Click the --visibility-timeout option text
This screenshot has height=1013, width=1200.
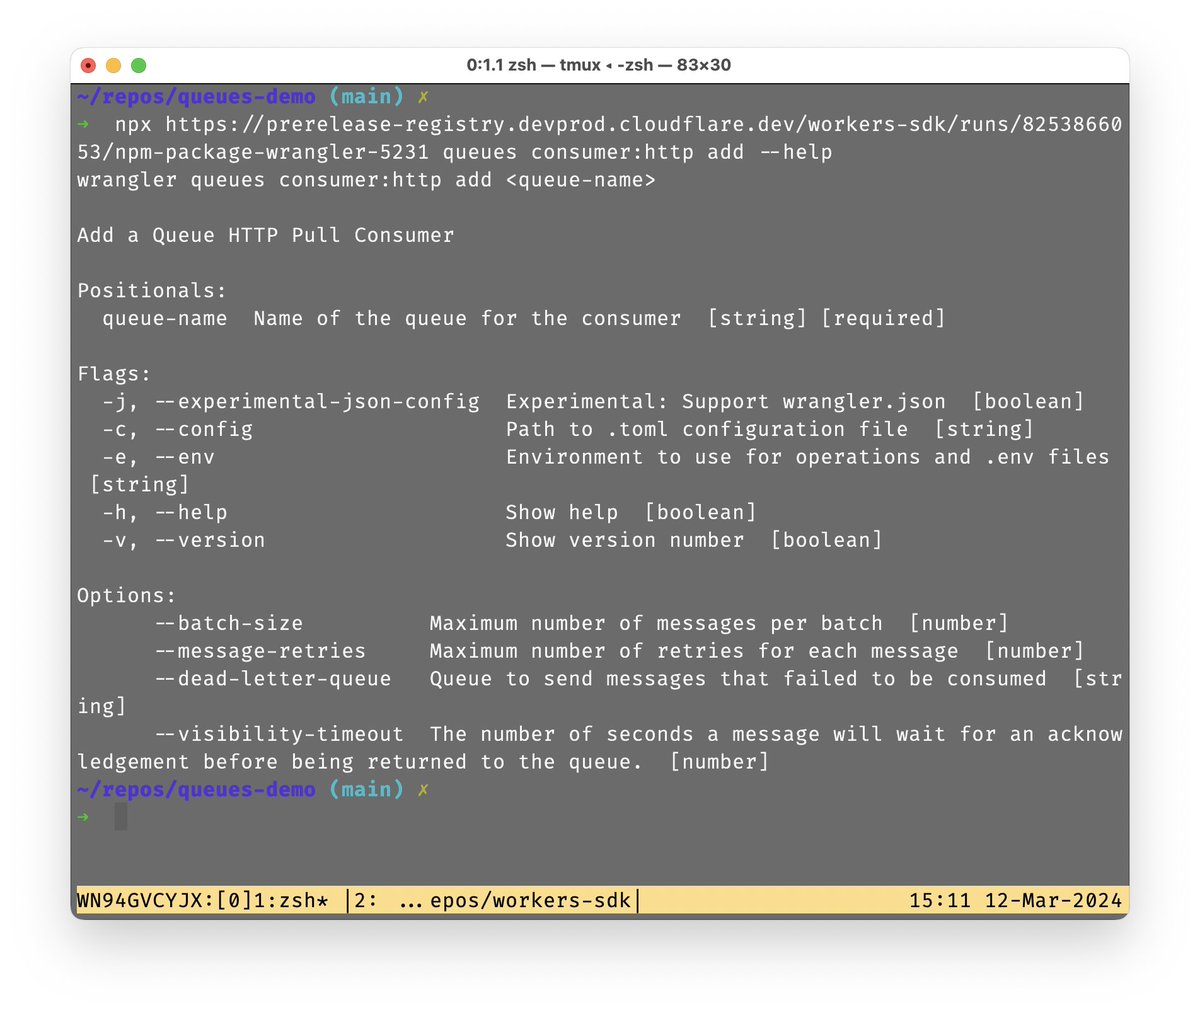click(x=278, y=734)
